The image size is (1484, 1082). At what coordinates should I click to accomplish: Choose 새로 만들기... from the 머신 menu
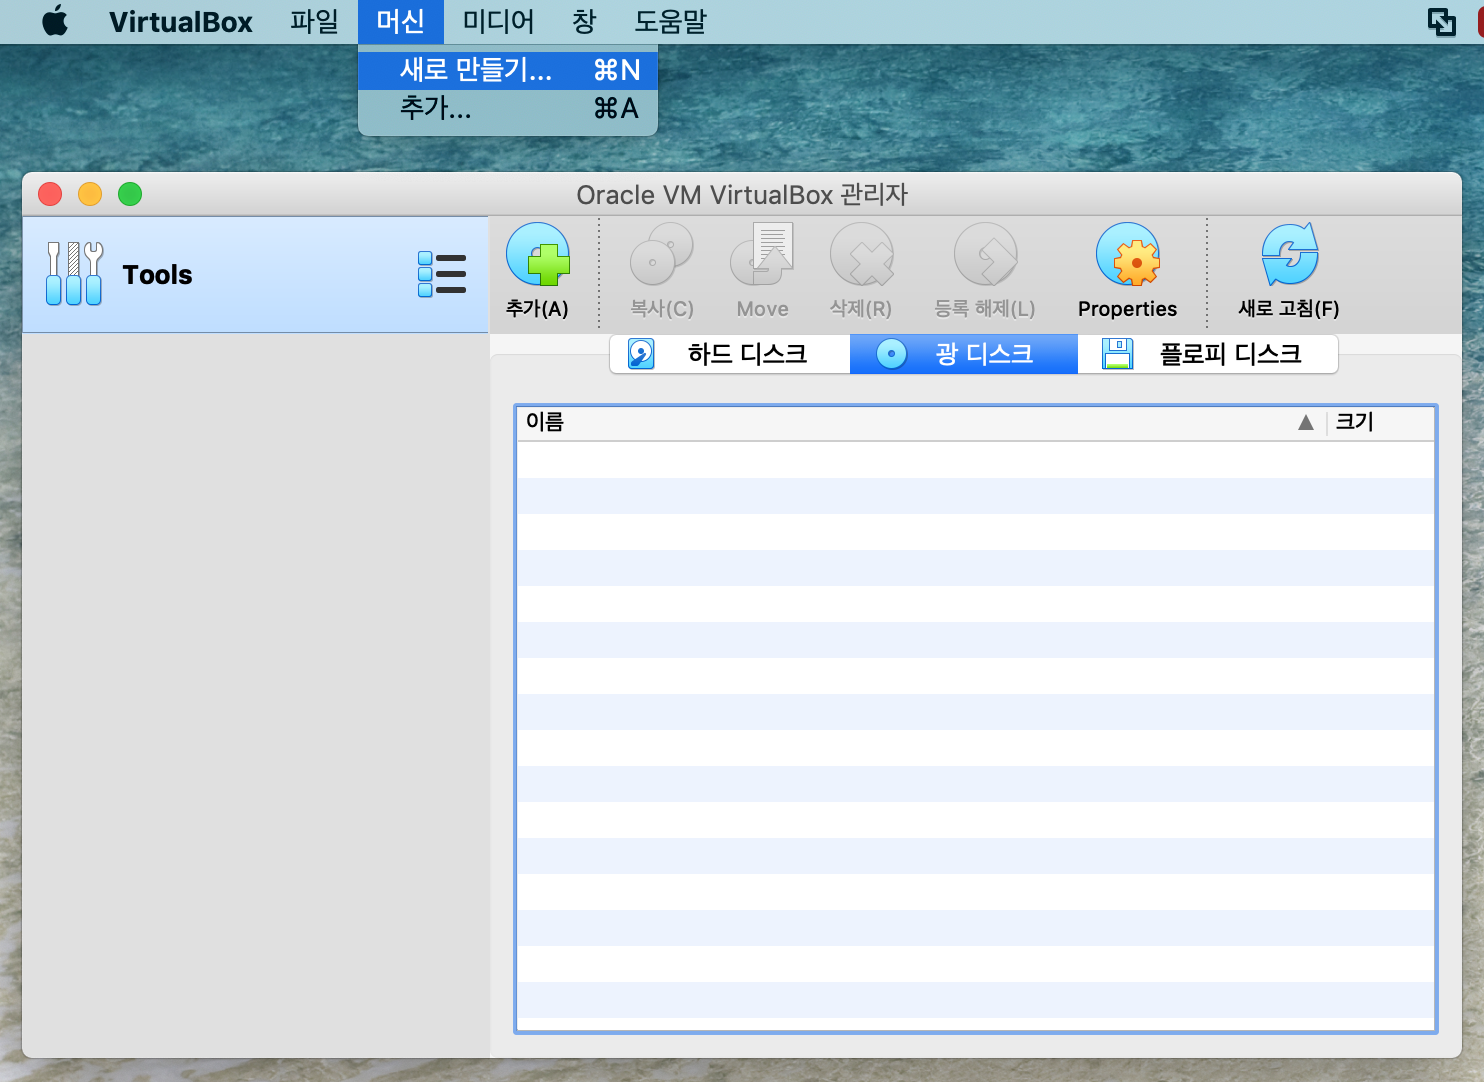[x=508, y=70]
